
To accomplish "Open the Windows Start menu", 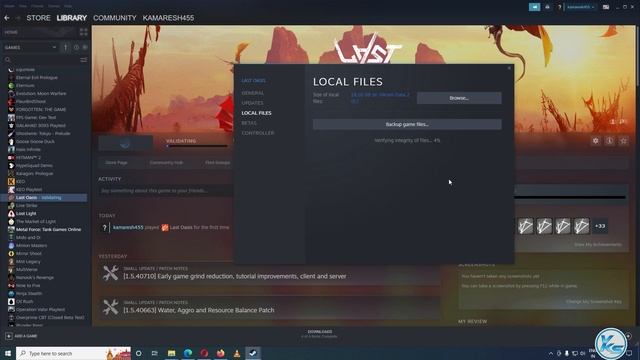I will (x=8, y=353).
